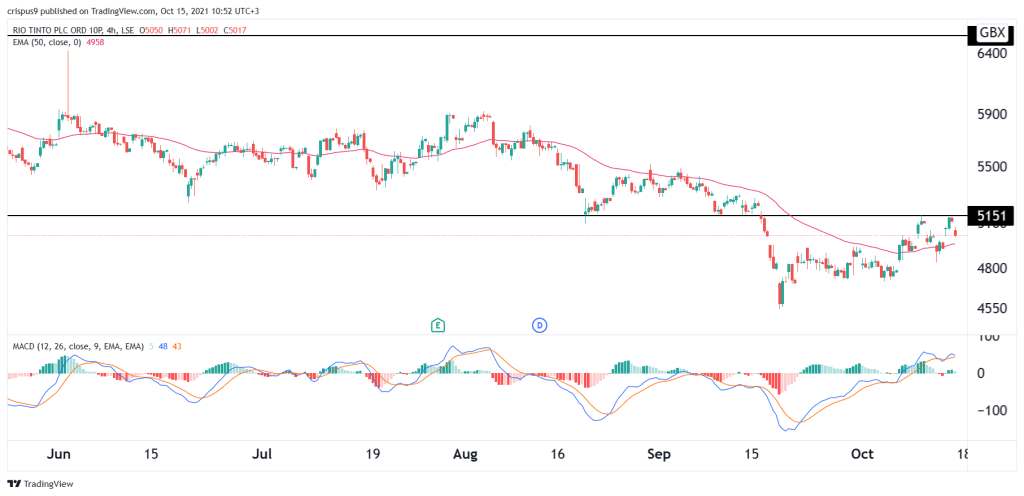Click the Jul label on time axis
The image size is (1024, 496).
click(x=261, y=454)
